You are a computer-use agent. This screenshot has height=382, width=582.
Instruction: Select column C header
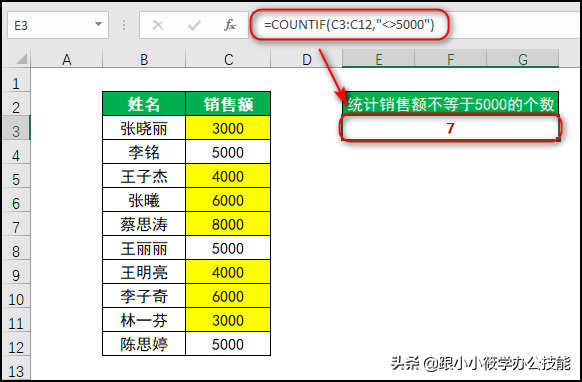coord(228,59)
